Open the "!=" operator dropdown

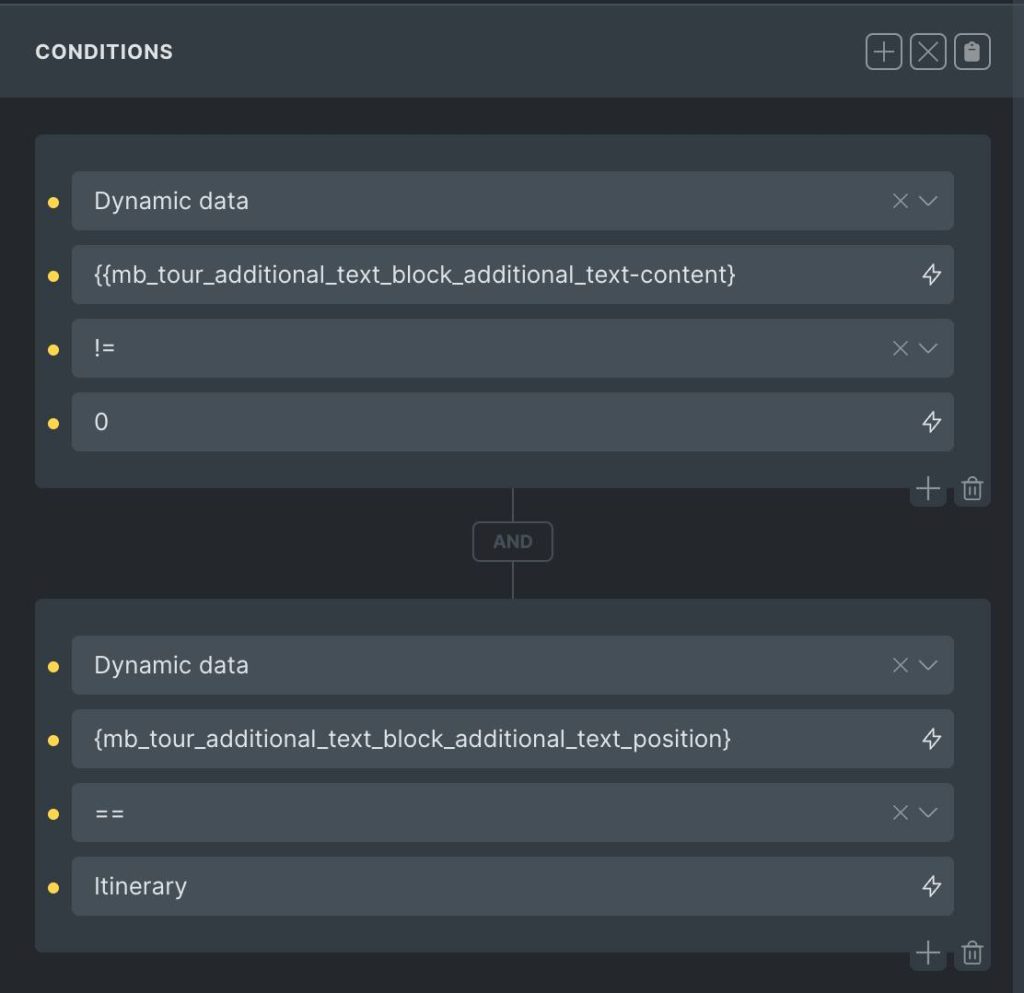point(928,348)
